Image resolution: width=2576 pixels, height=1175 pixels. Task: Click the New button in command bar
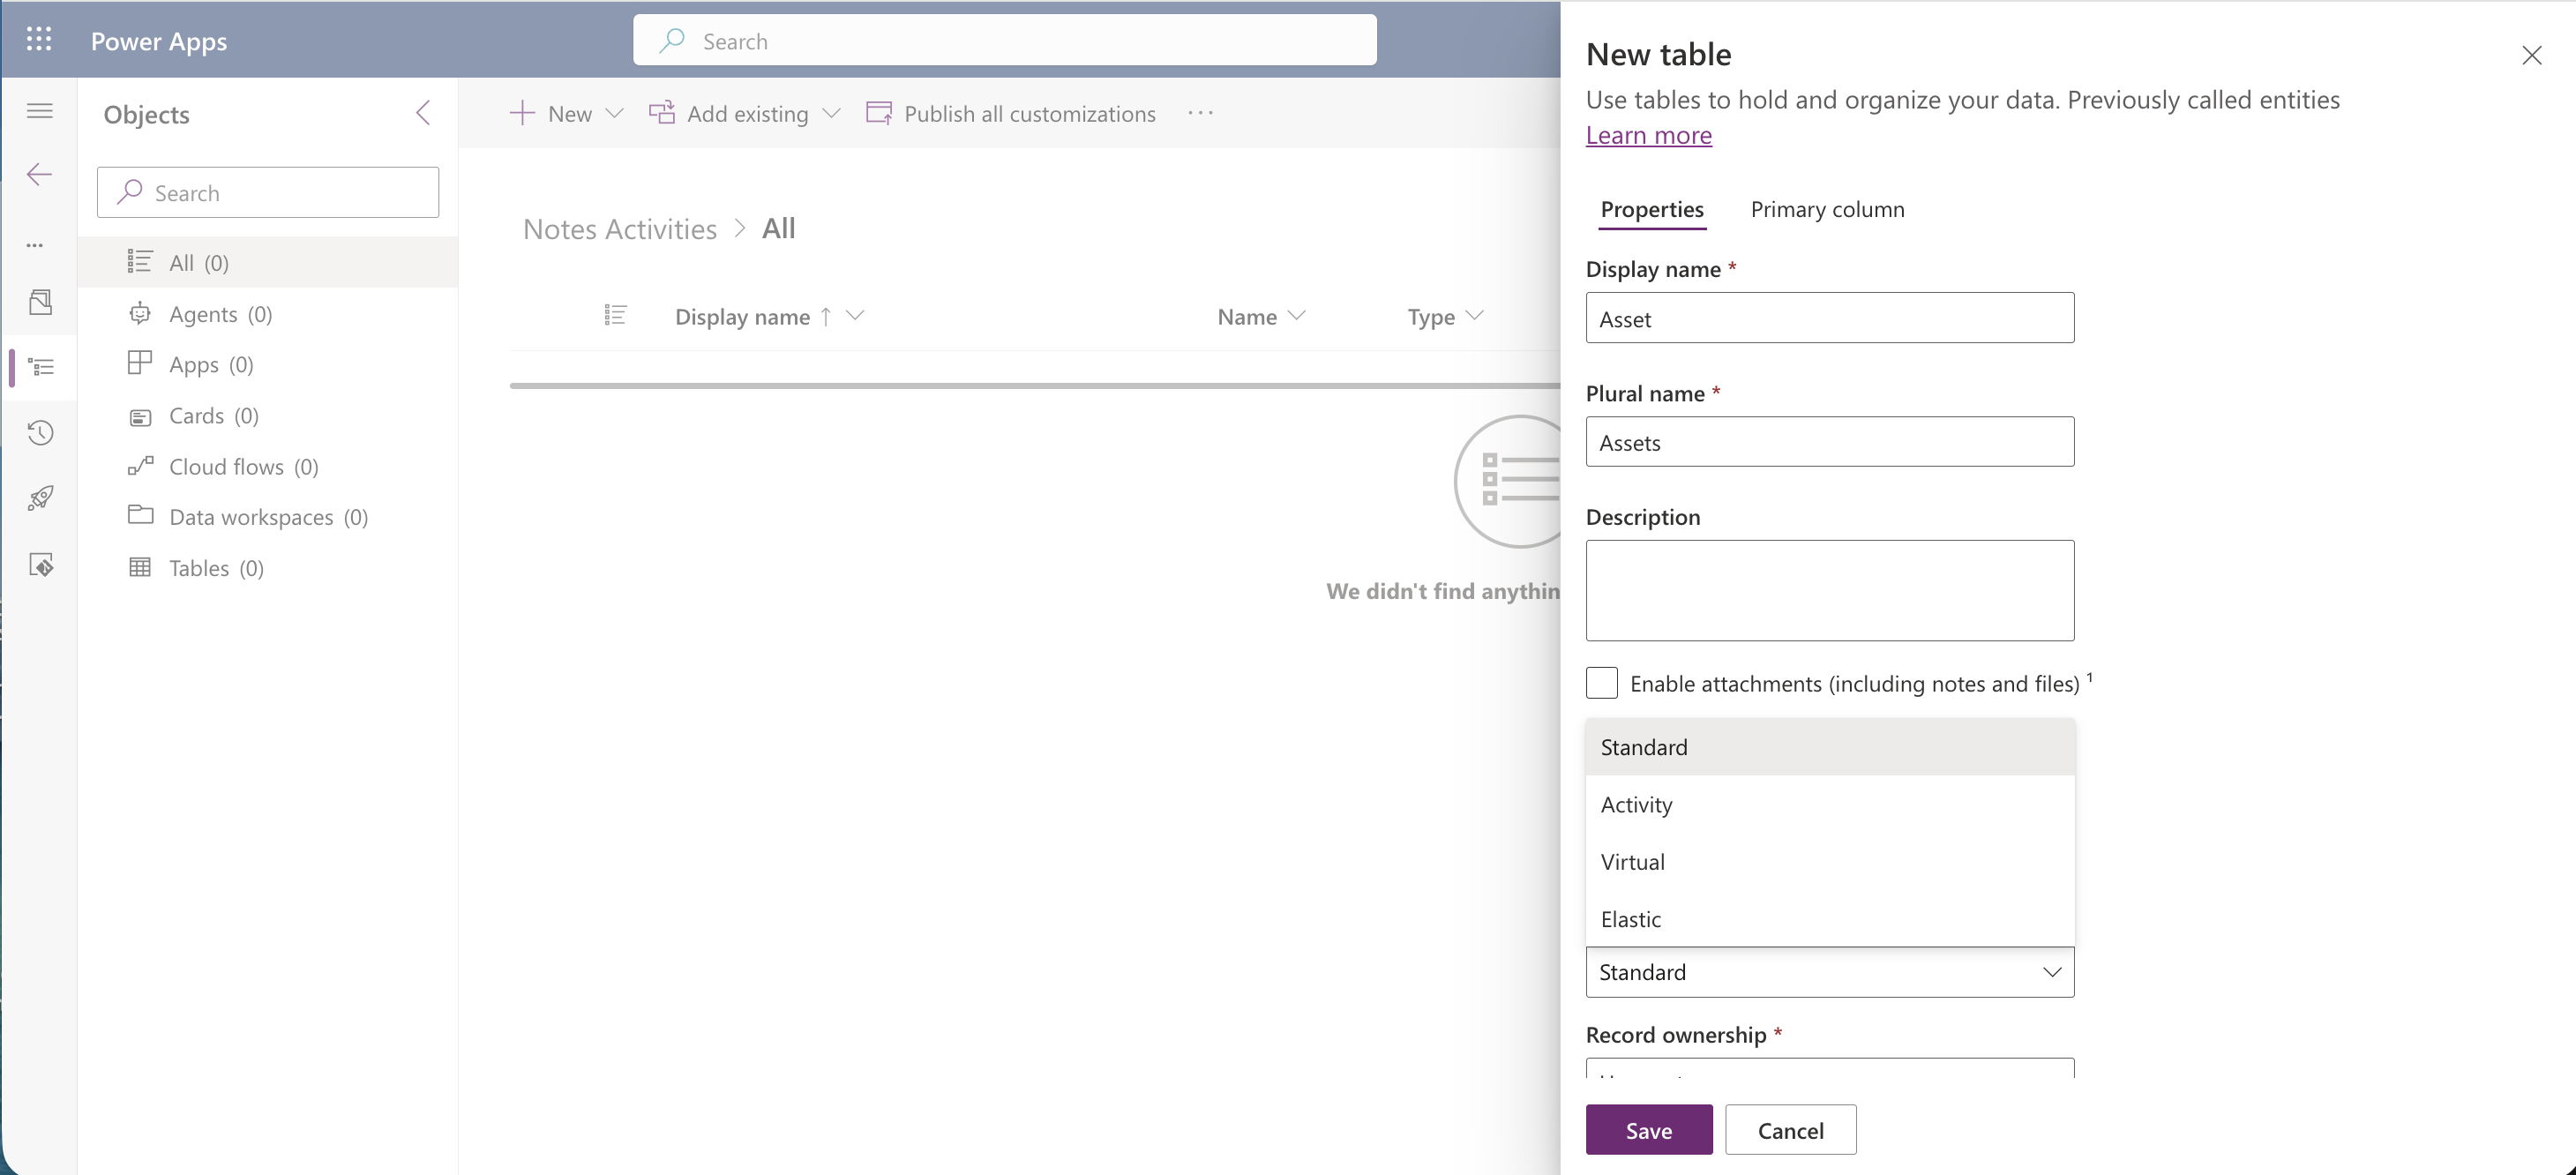point(551,113)
